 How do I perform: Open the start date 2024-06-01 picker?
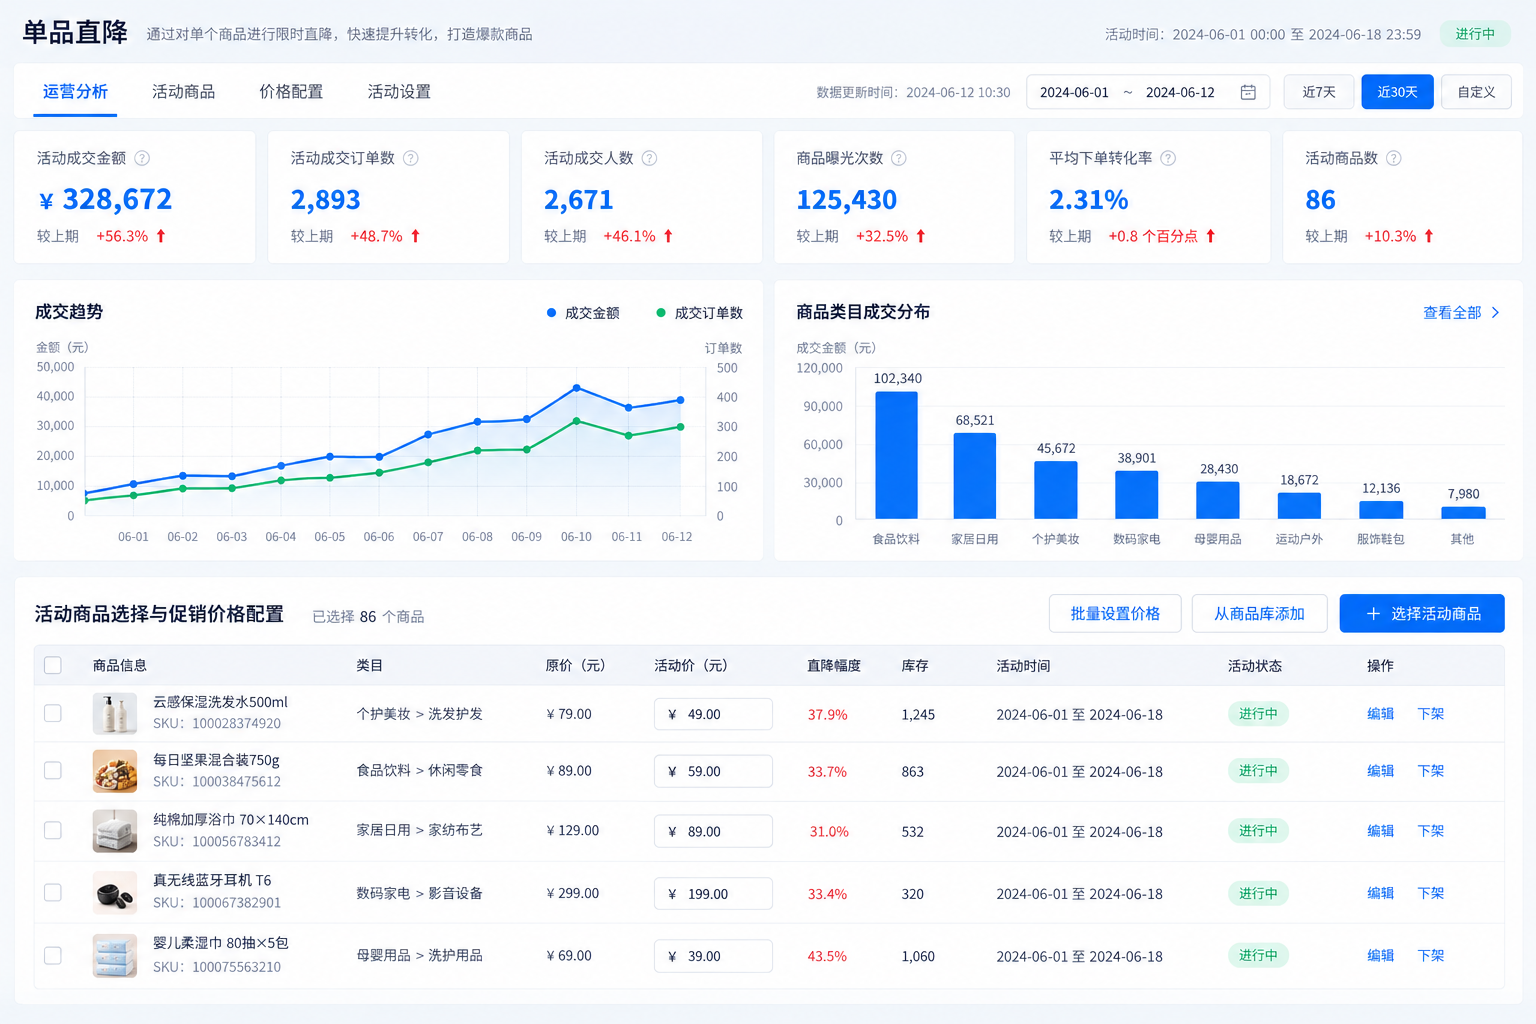click(x=1074, y=92)
